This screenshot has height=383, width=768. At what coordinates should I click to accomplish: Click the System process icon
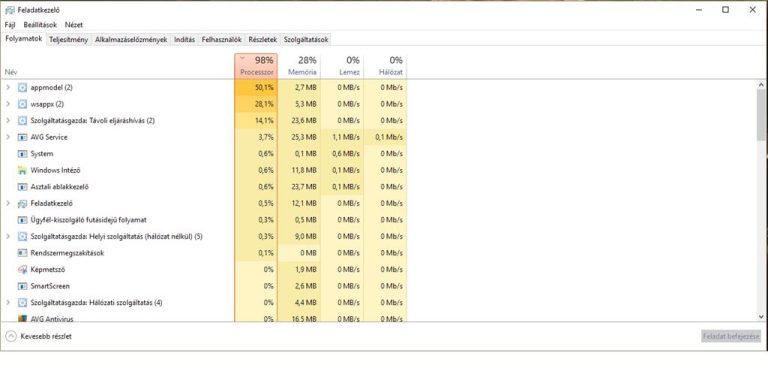(22, 154)
